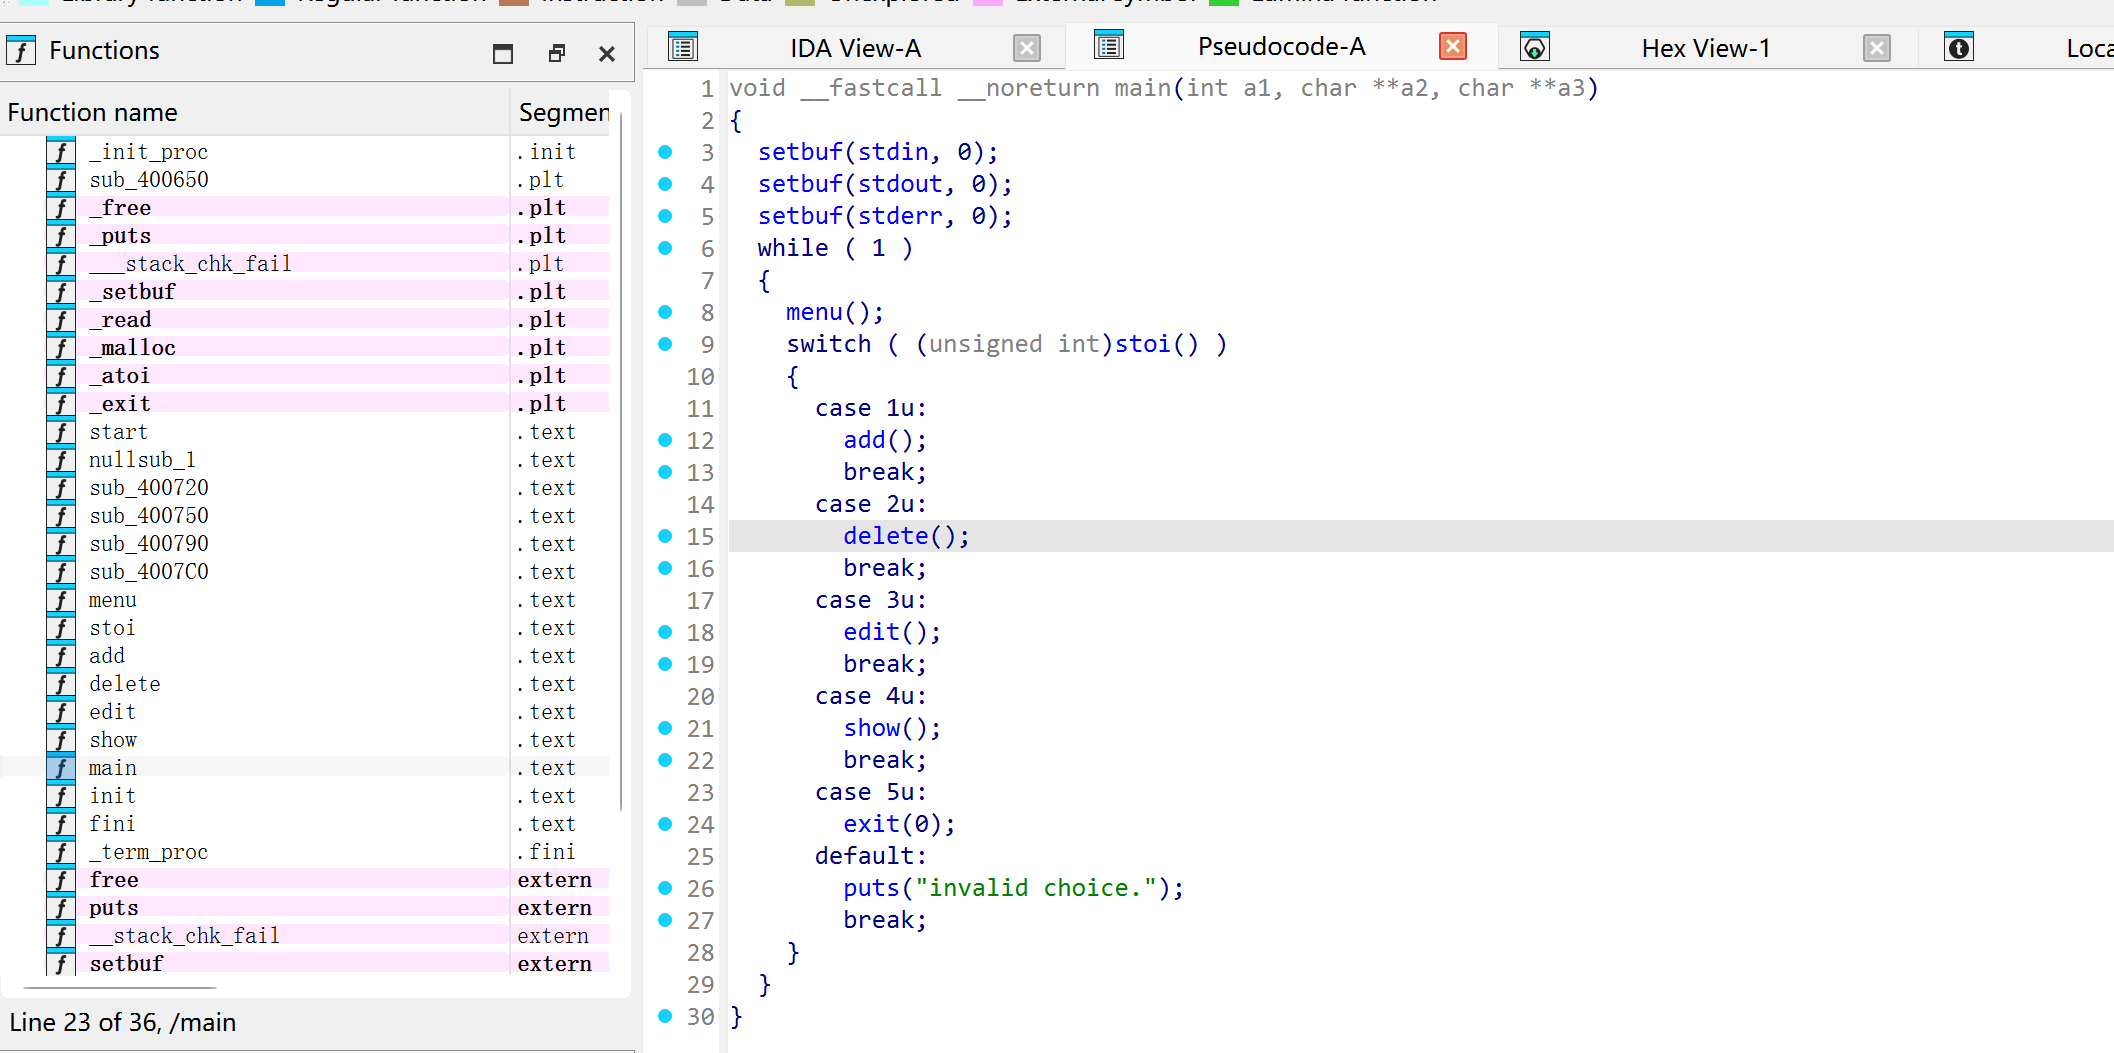
Task: Switch to the Pseudocode-A tab
Action: 1281,46
